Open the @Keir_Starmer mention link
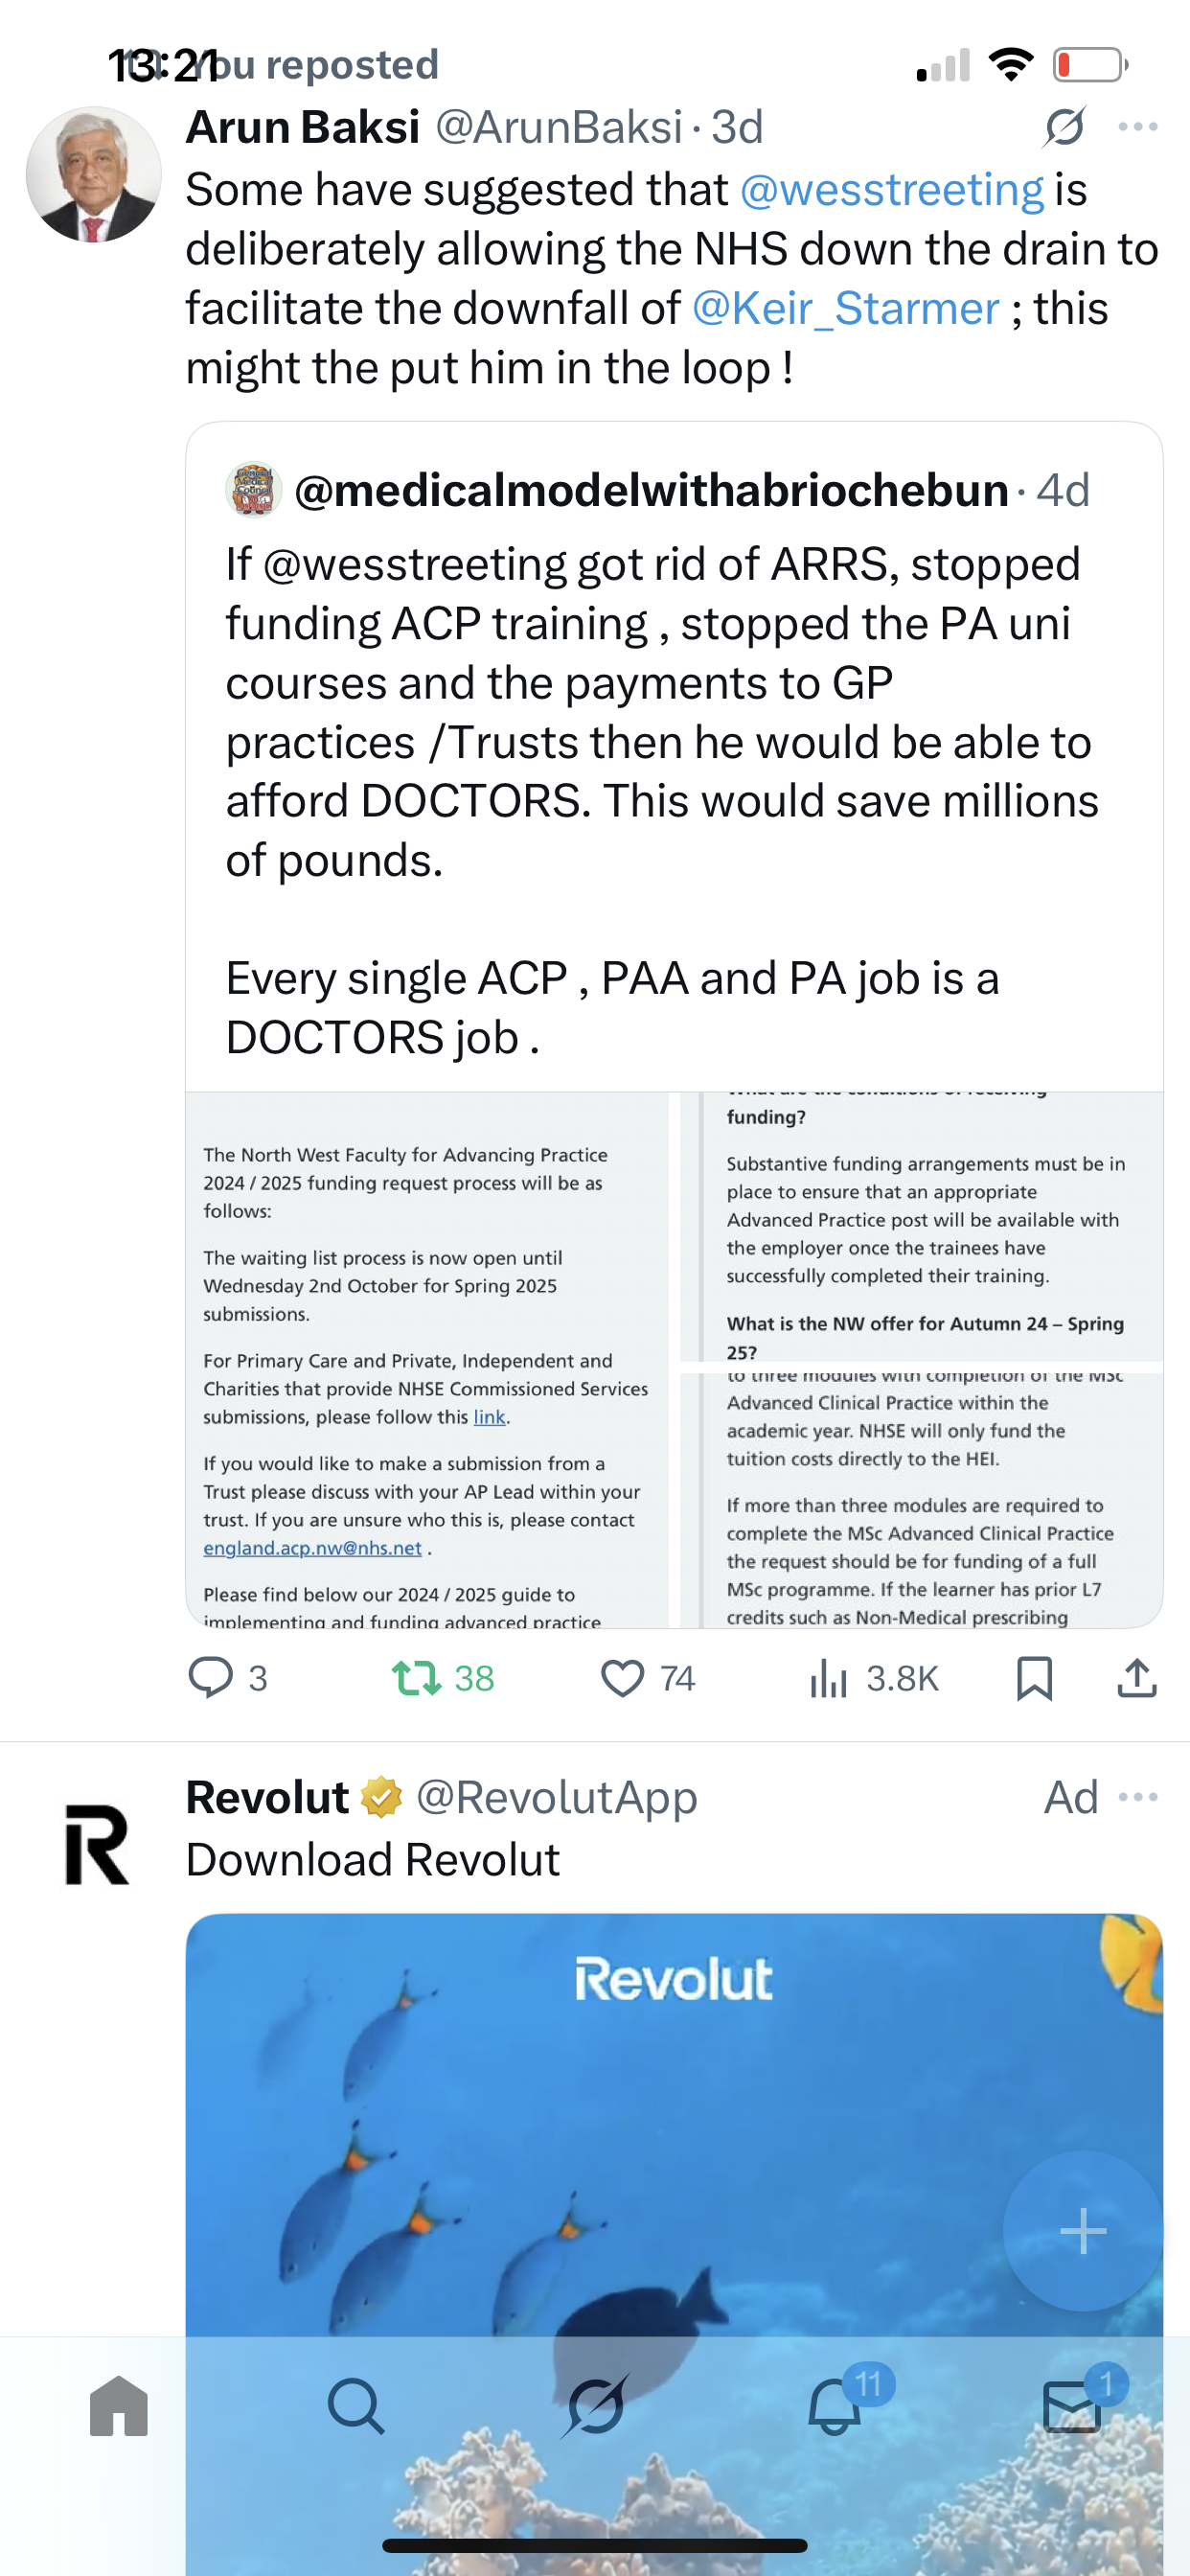 (x=846, y=309)
